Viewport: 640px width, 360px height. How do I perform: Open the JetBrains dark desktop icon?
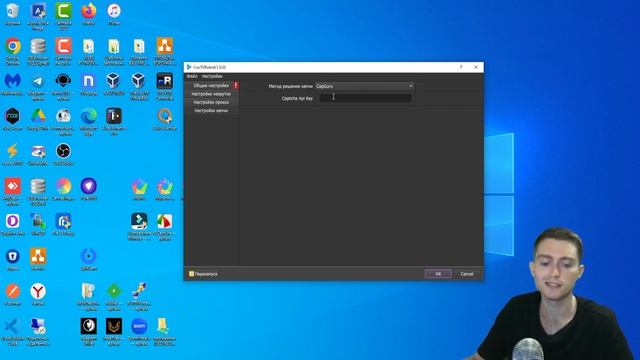(114, 121)
